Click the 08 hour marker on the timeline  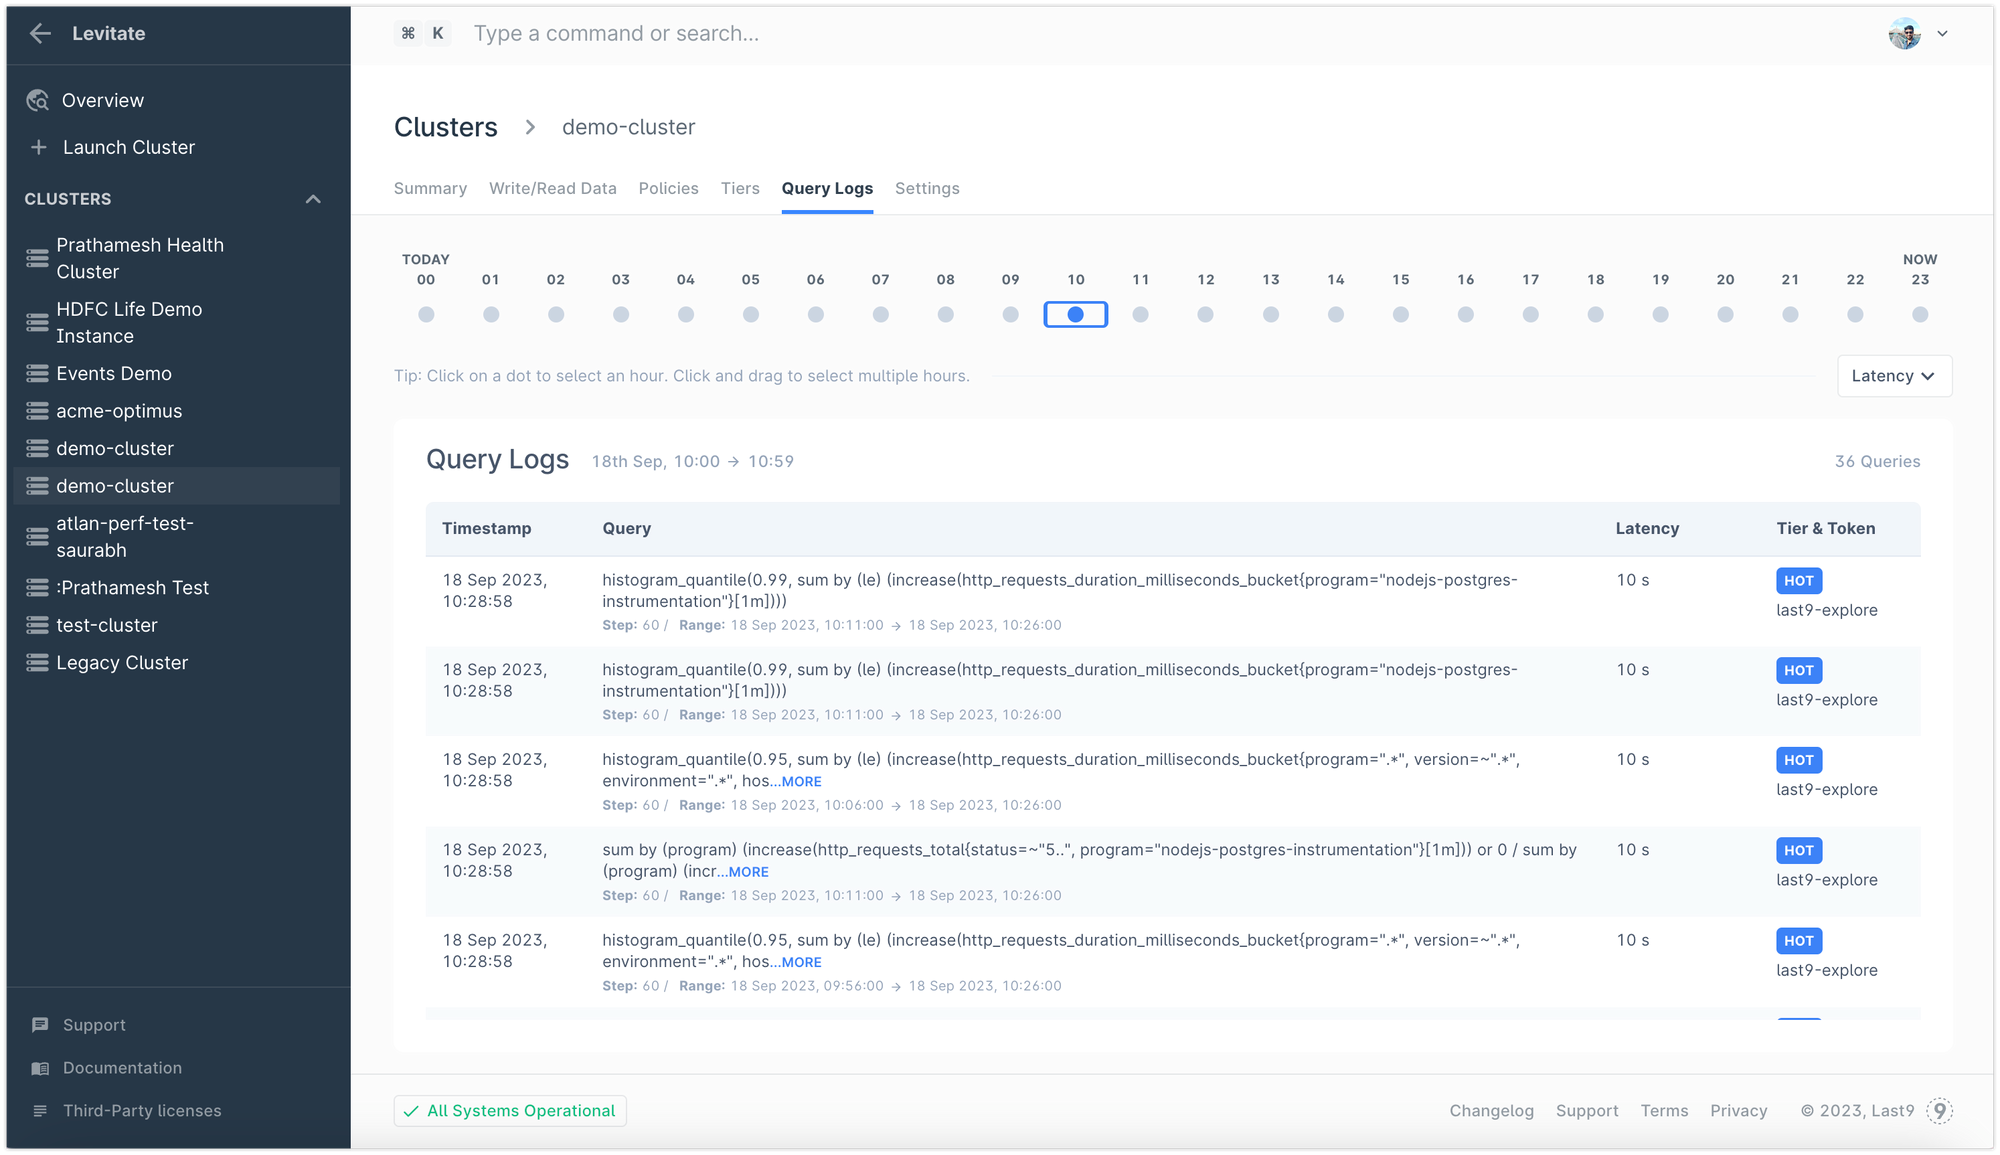(x=946, y=314)
